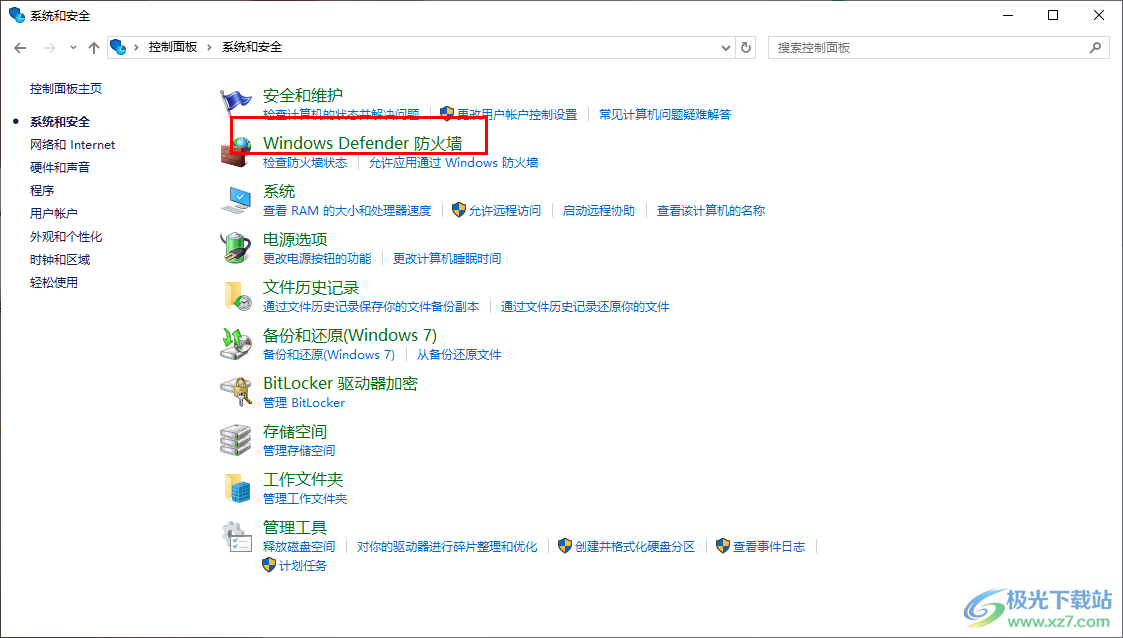Click 系统和安全 in the address breadcrumb

point(252,47)
